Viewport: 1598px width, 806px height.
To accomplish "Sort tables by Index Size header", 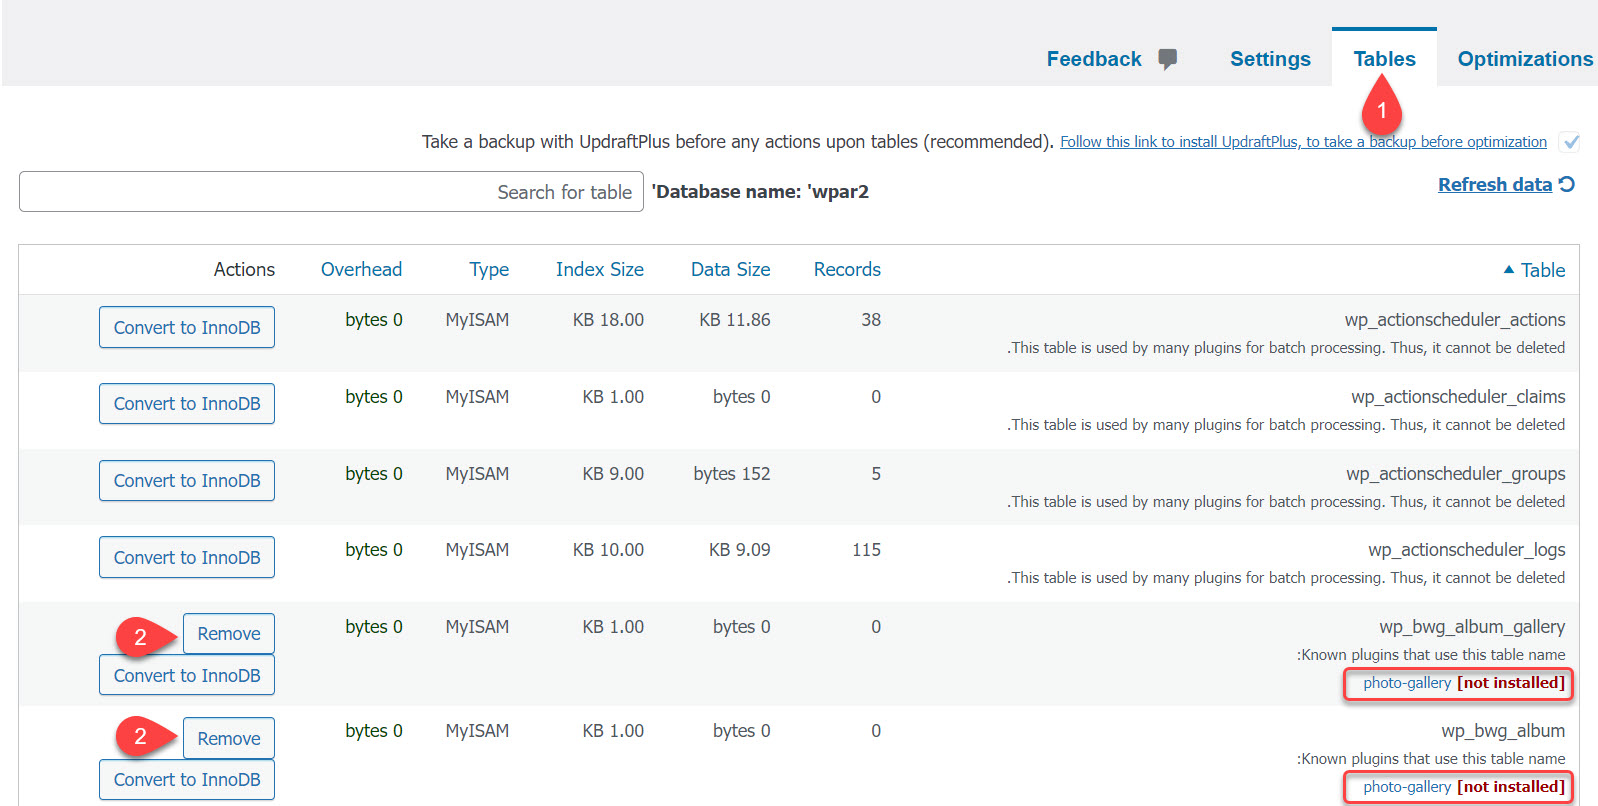I will pos(599,269).
